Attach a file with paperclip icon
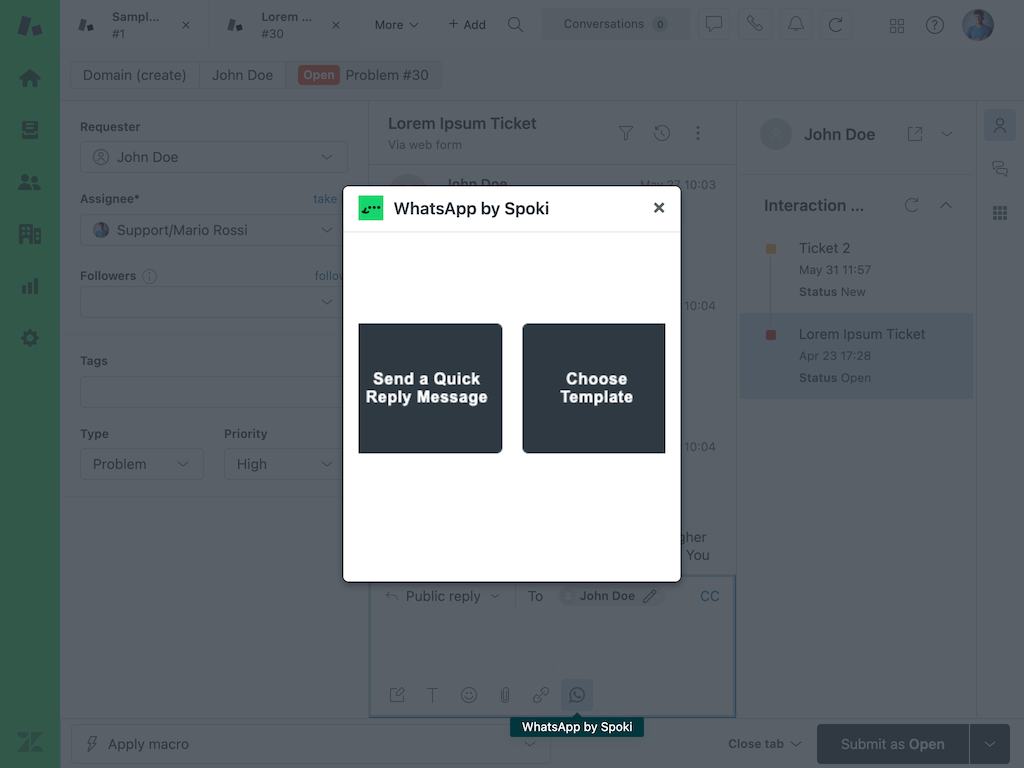The width and height of the screenshot is (1024, 768). [x=505, y=695]
